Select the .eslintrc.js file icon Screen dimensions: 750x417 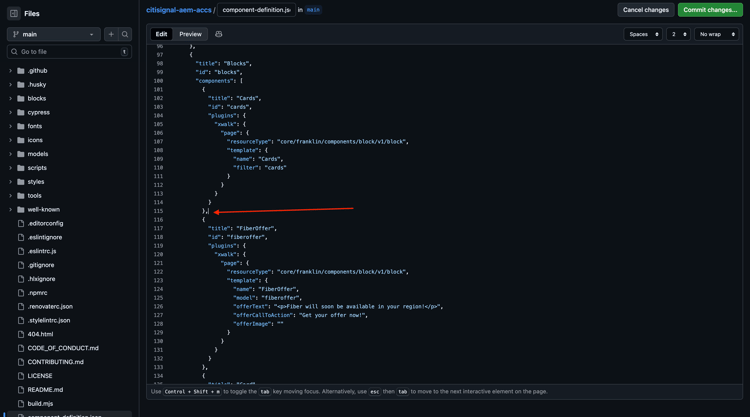21,251
